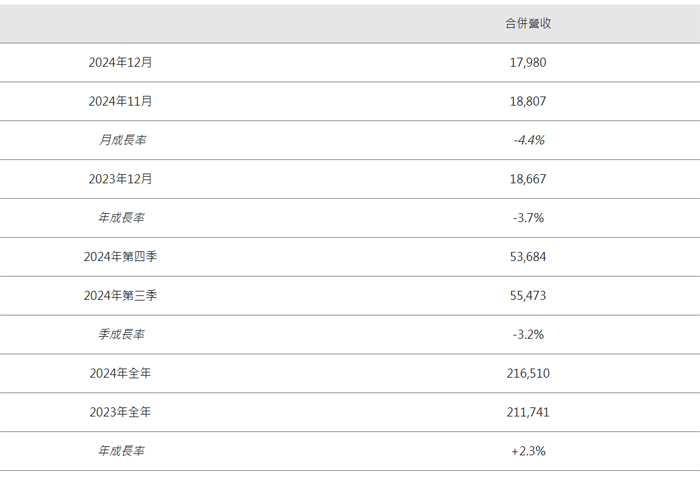Select the 2024年第三季 row label
Viewport: 700px width, 478px height.
point(120,296)
